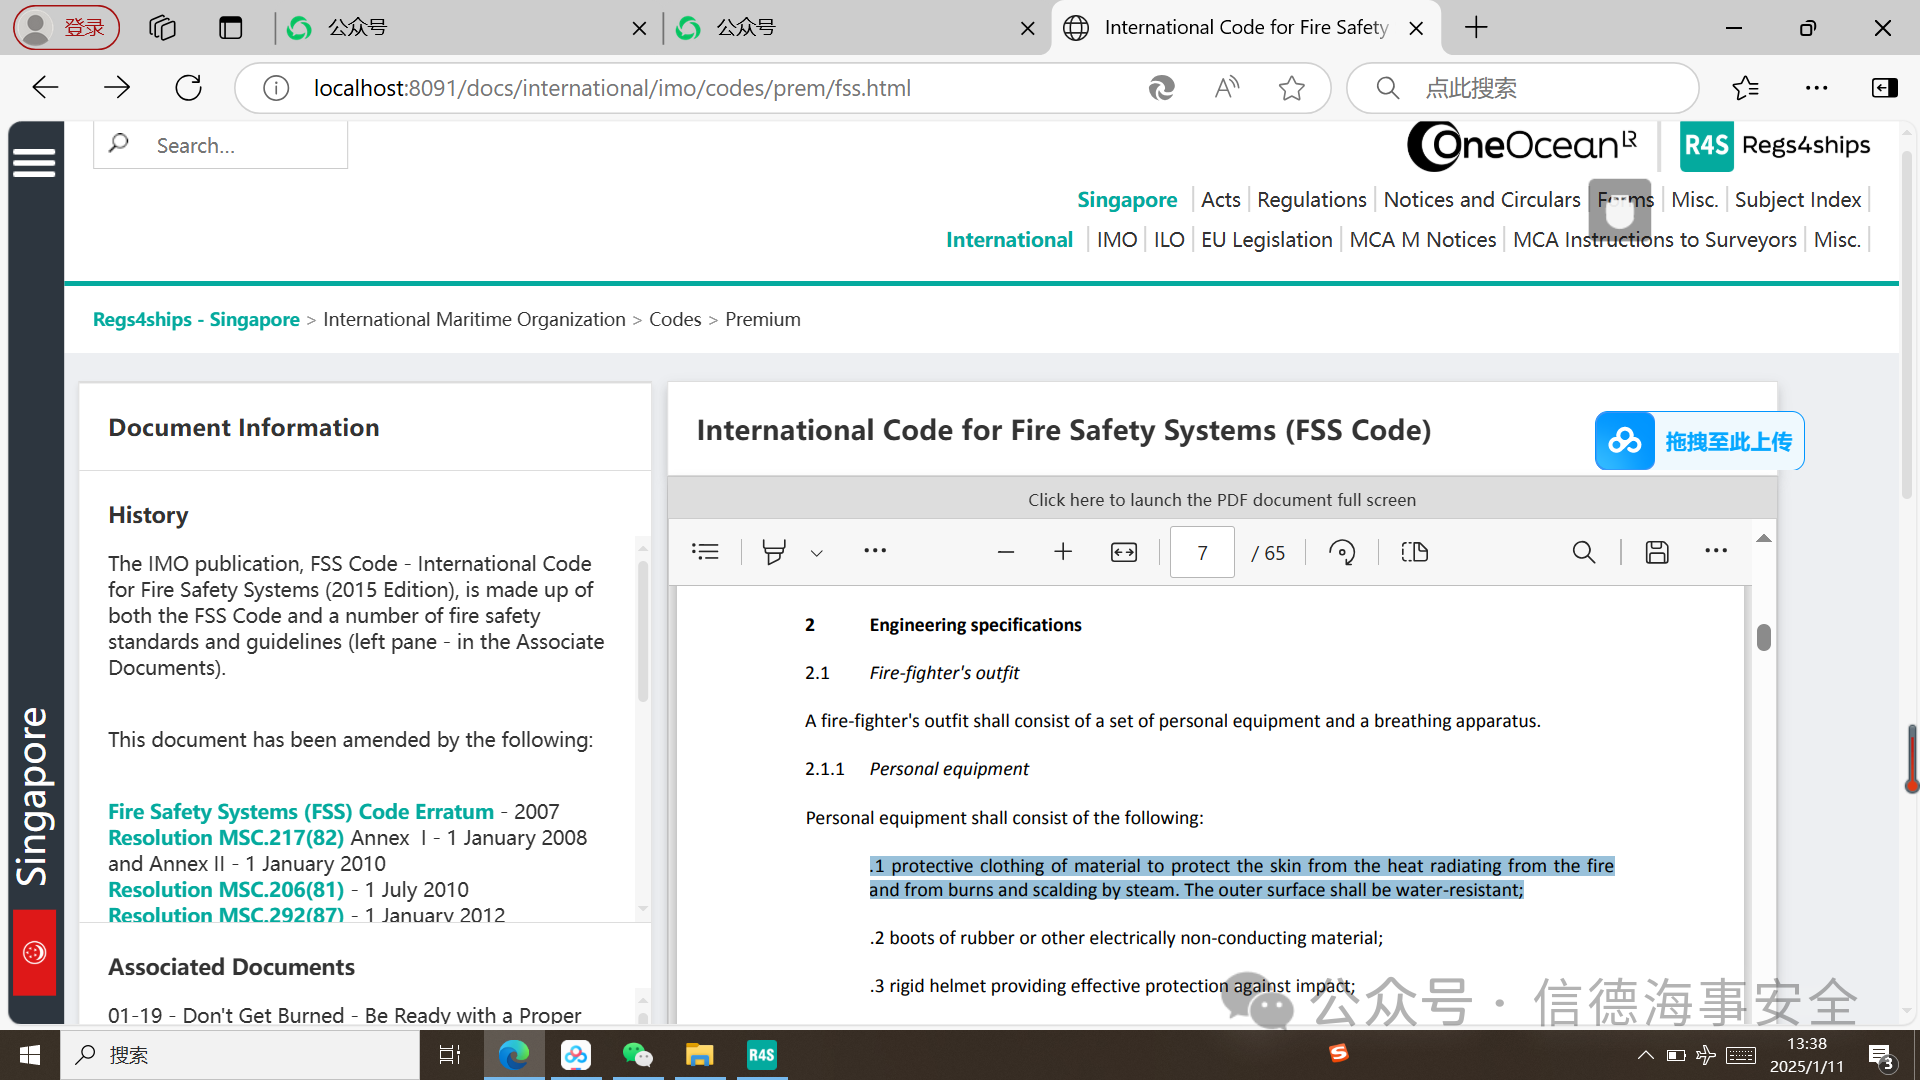The width and height of the screenshot is (1920, 1080).
Task: Open MCA Instructions to Surveyors menu
Action: [x=1654, y=239]
